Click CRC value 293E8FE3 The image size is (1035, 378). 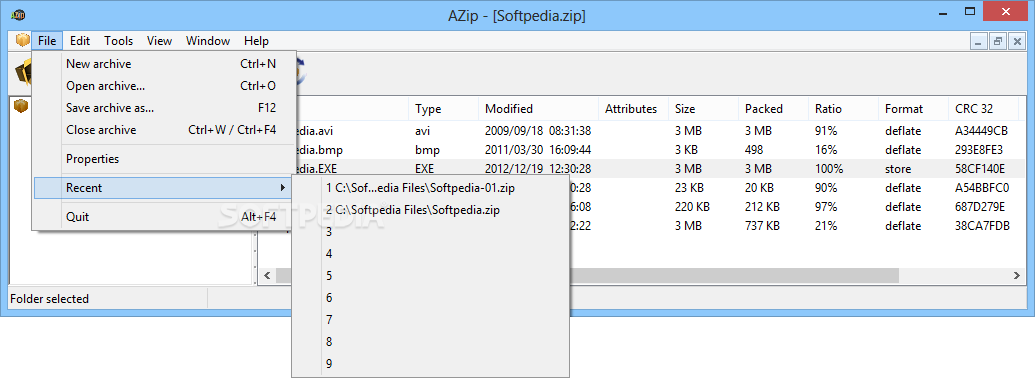[978, 150]
